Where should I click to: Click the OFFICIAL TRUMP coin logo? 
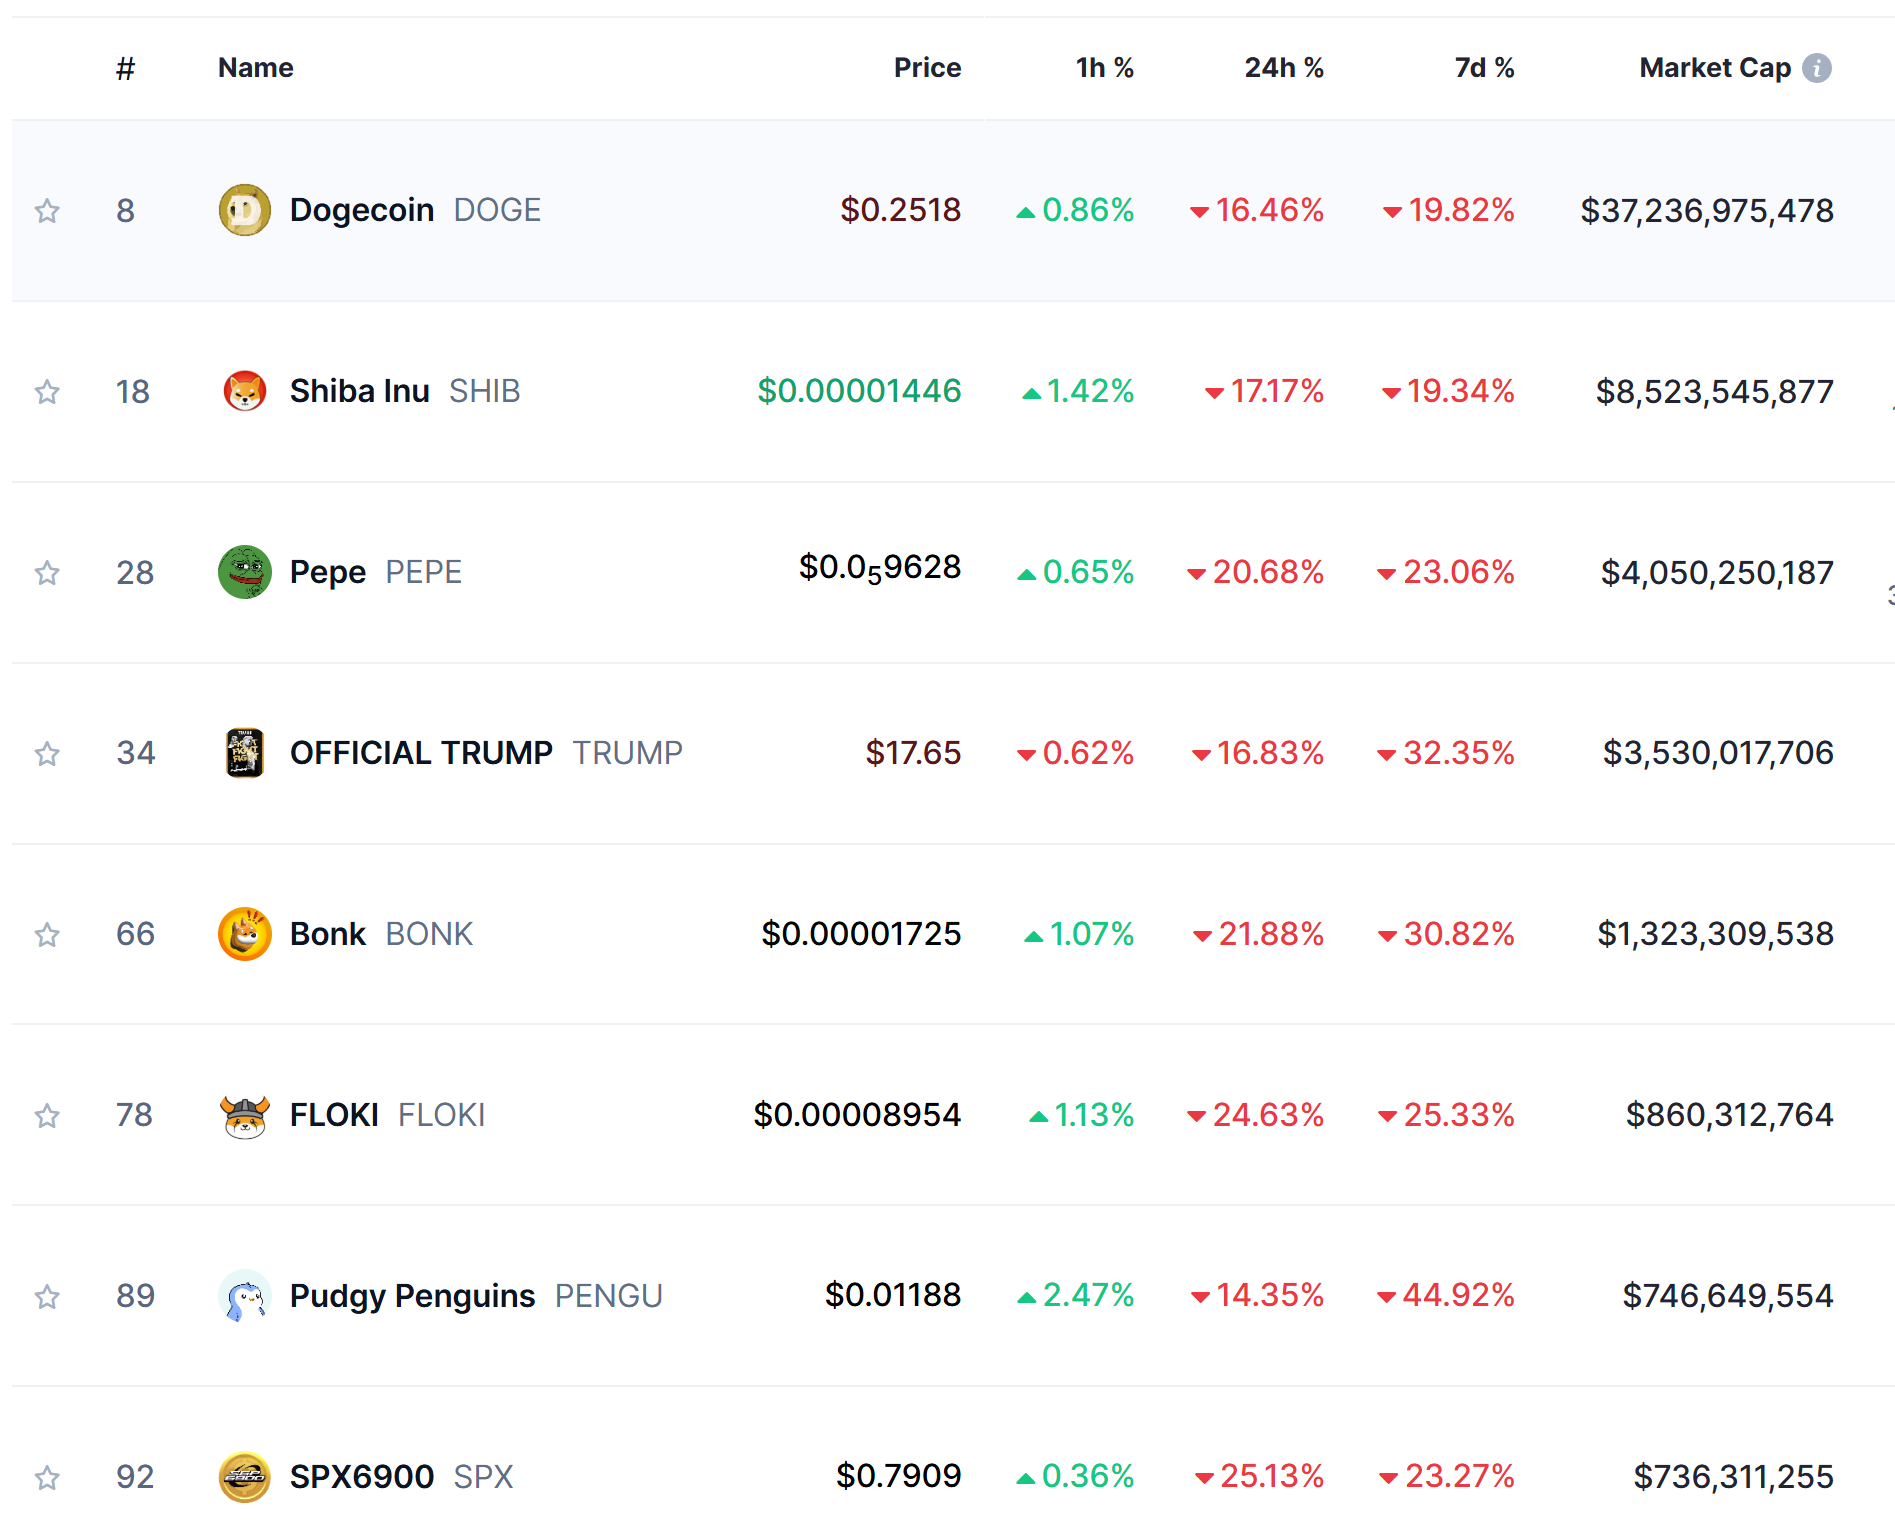244,753
